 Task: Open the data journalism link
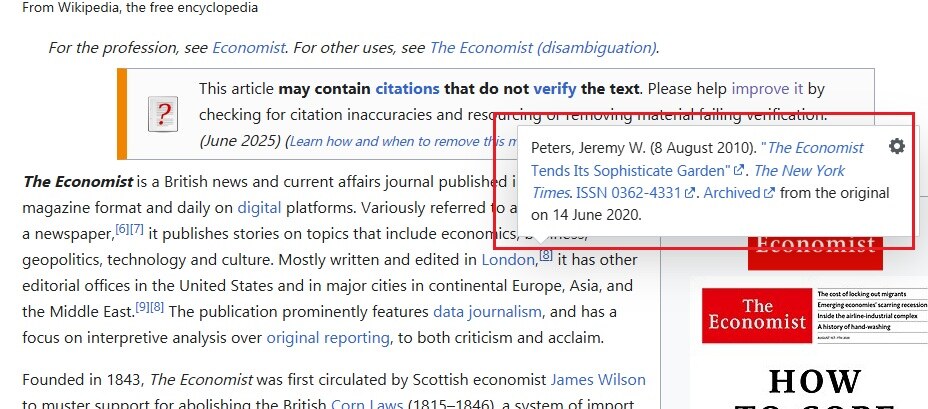point(487,312)
